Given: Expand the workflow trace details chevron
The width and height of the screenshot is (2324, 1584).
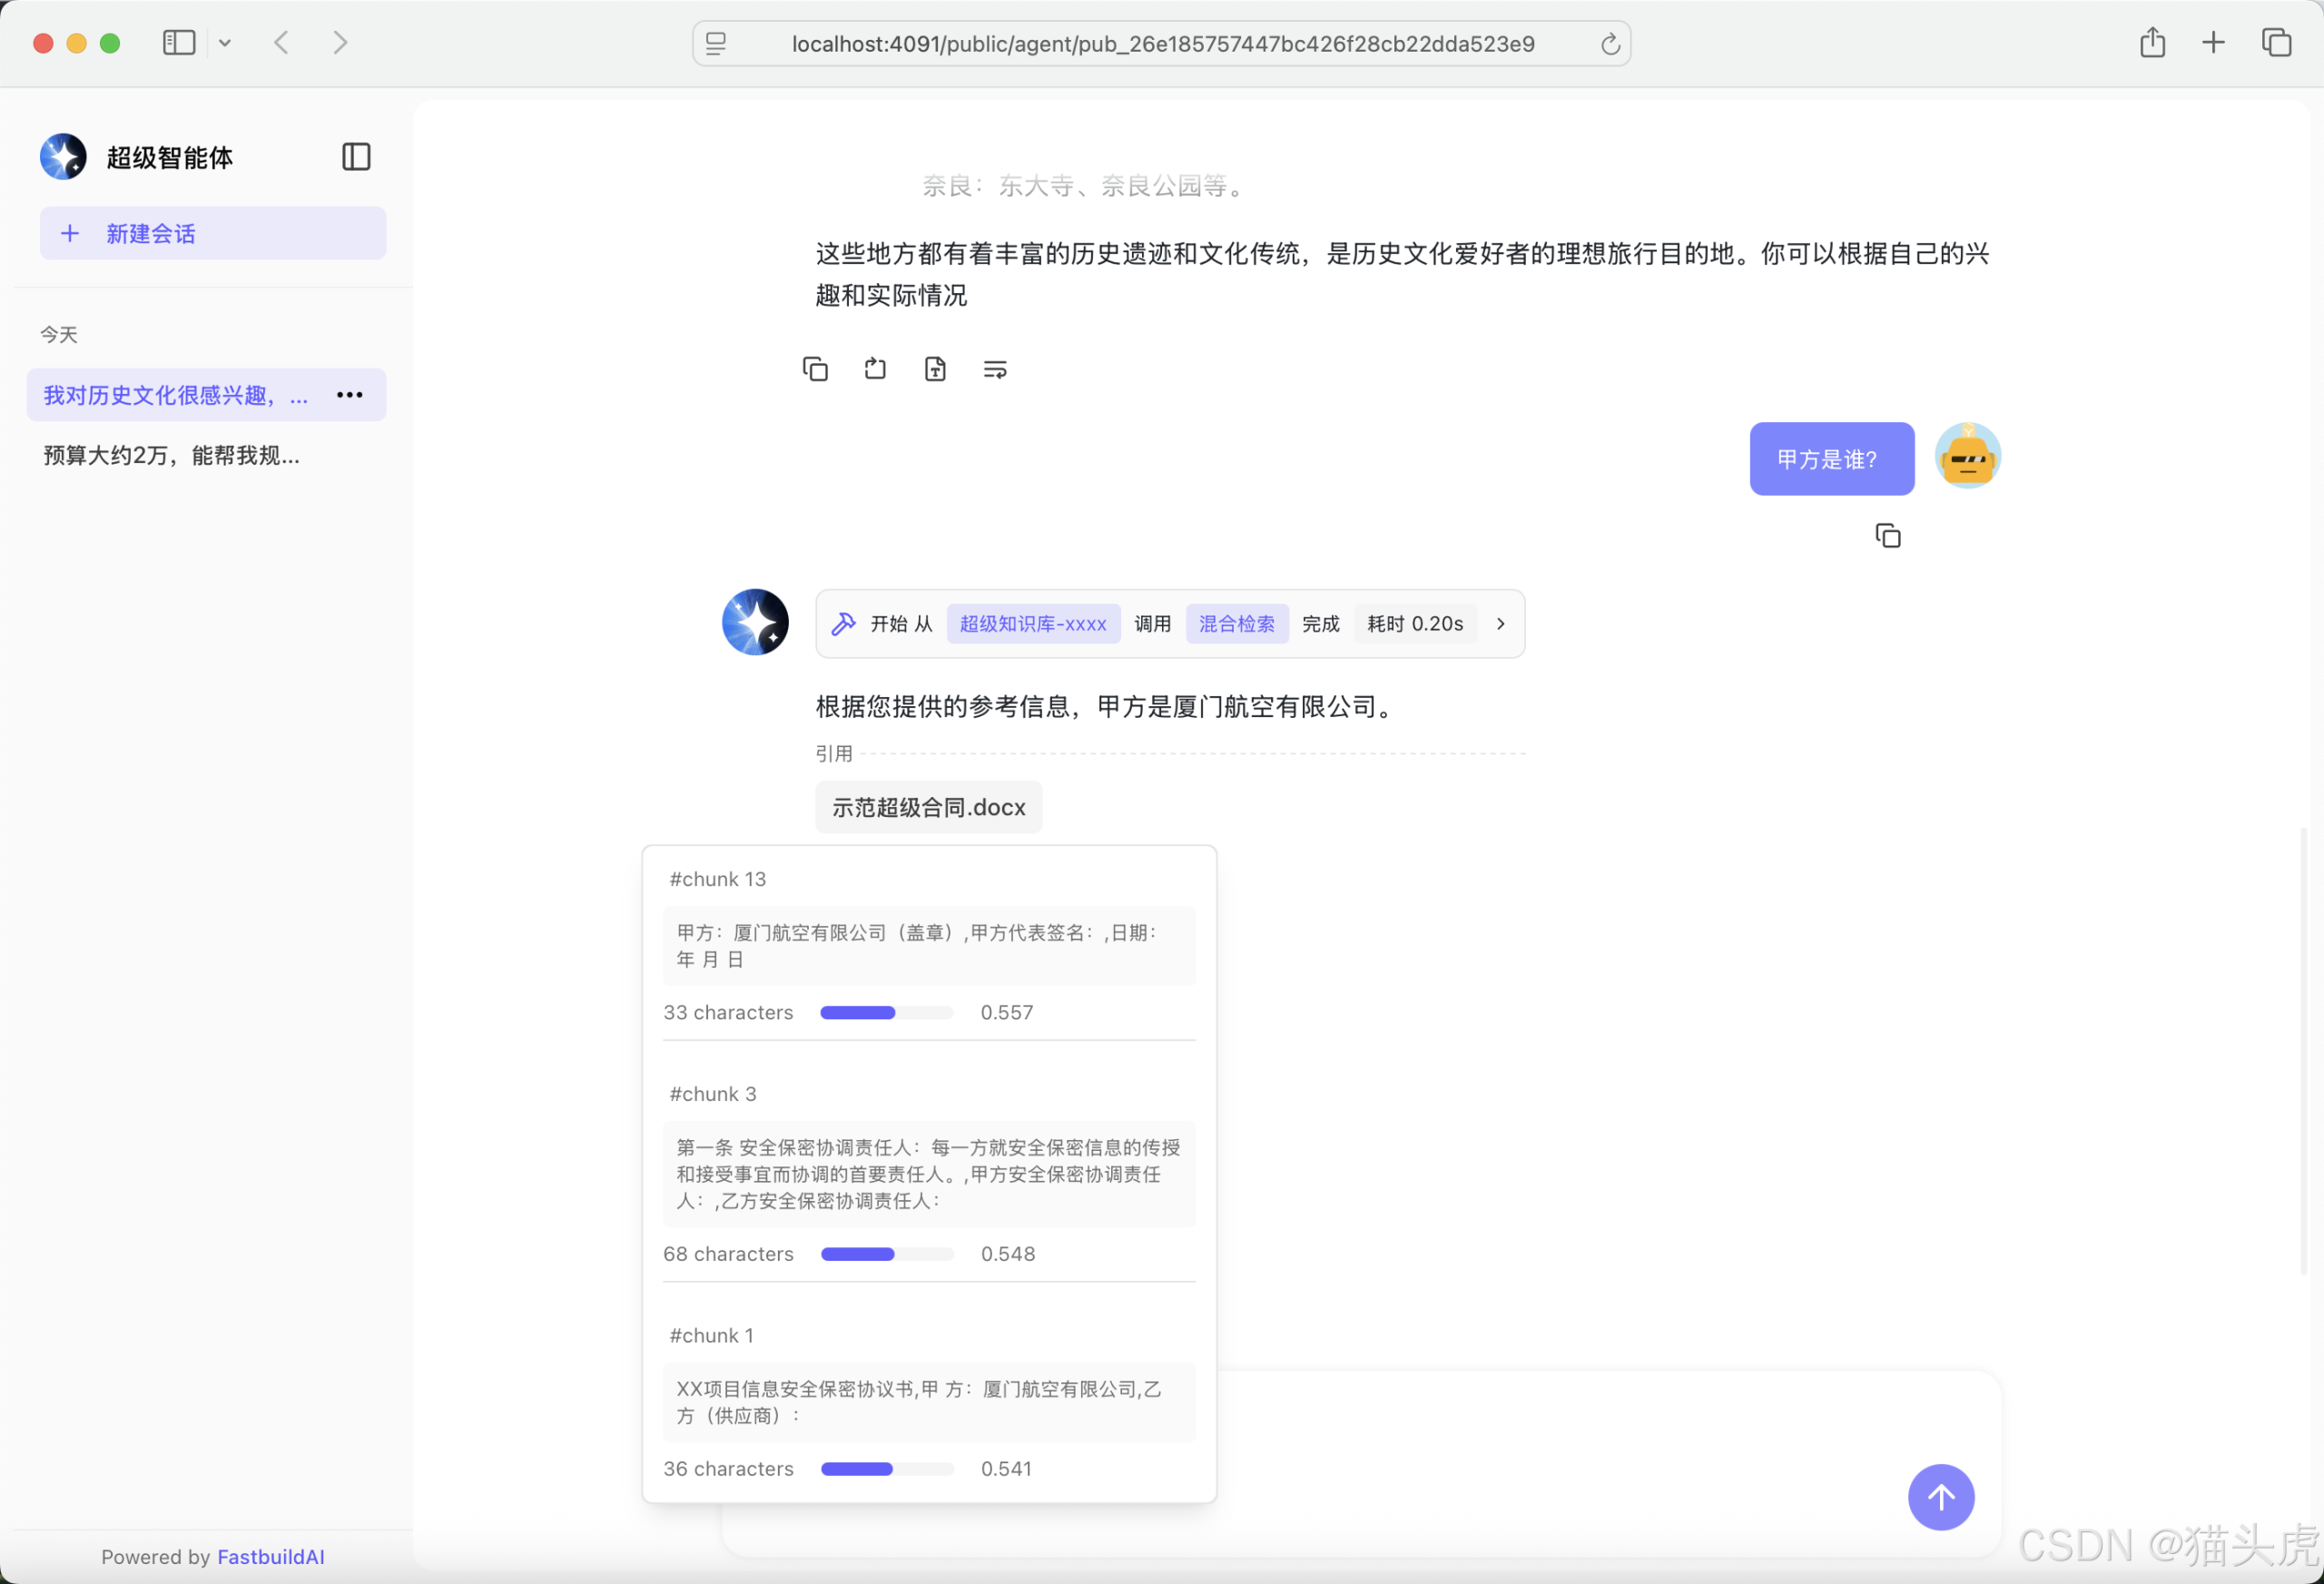Looking at the screenshot, I should point(1500,622).
